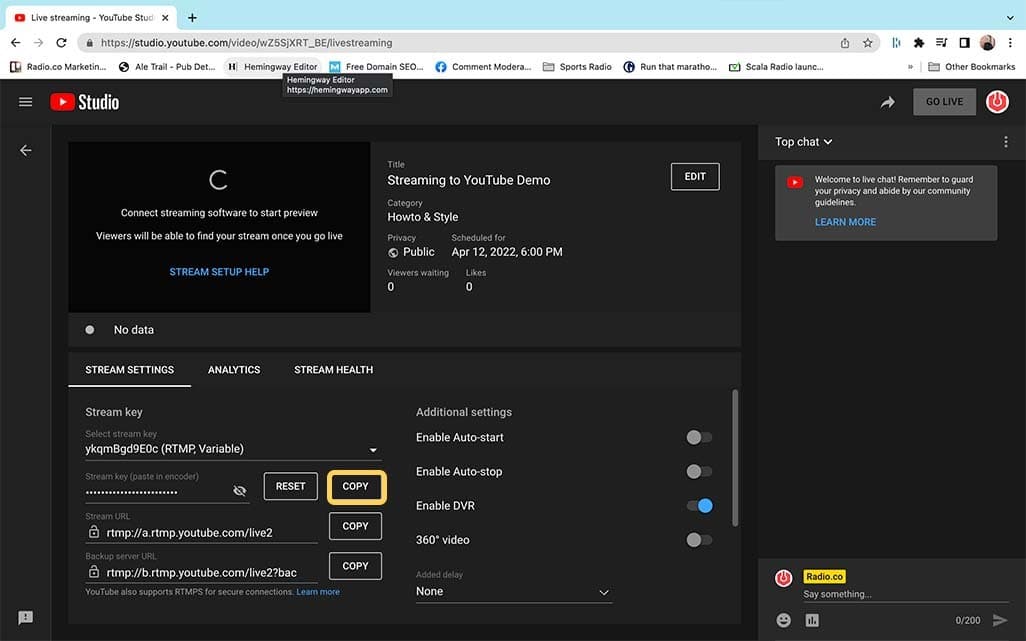Open the YouTube Studio navigation hamburger menu
This screenshot has height=641, width=1026.
25,101
